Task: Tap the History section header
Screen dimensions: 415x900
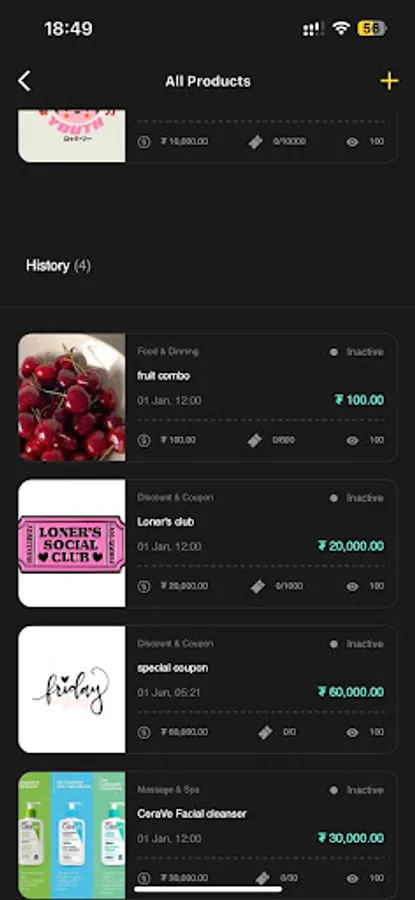Action: point(58,266)
